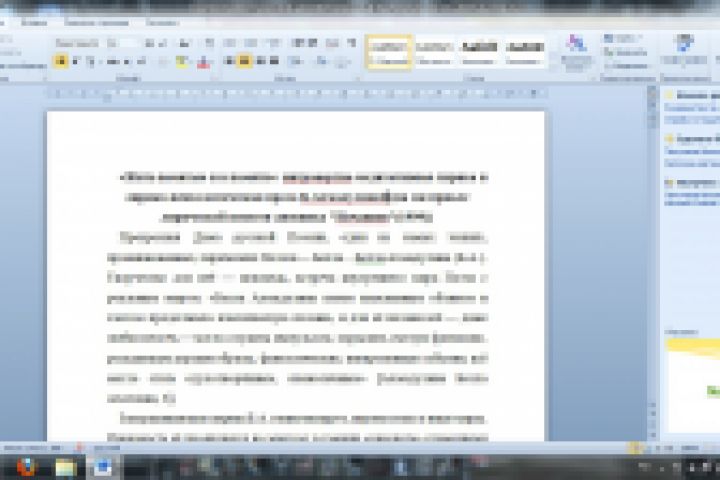Open the font size combo box
Image resolution: width=720 pixels, height=480 pixels.
point(122,43)
